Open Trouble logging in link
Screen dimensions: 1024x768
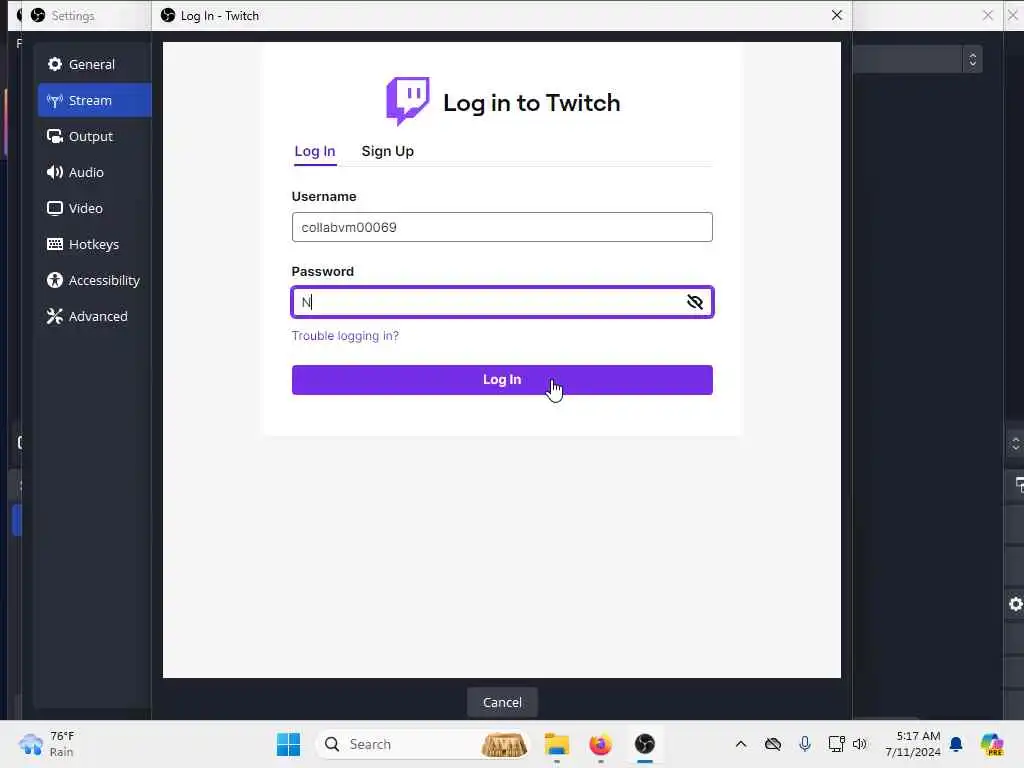point(345,336)
